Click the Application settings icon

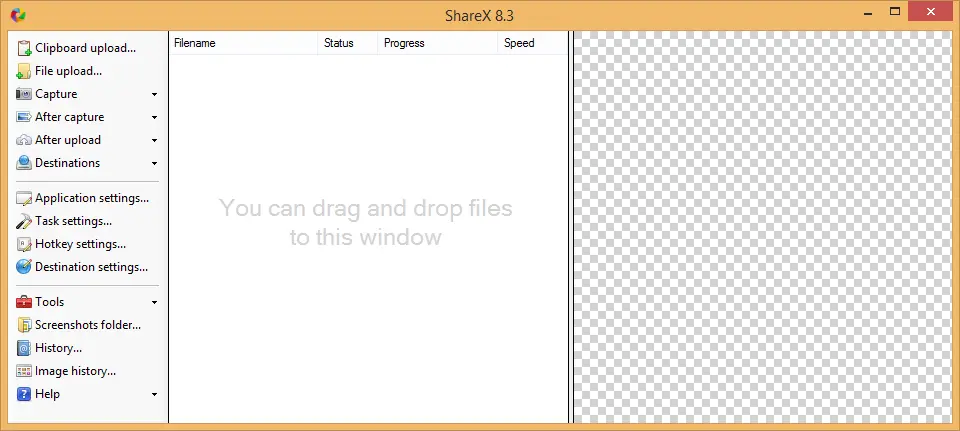click(24, 198)
